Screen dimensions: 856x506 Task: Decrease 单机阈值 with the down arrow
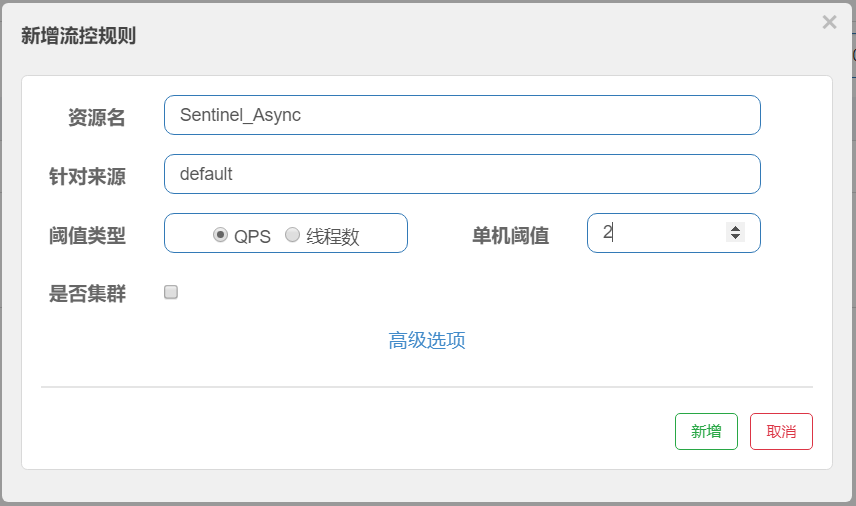point(735,237)
